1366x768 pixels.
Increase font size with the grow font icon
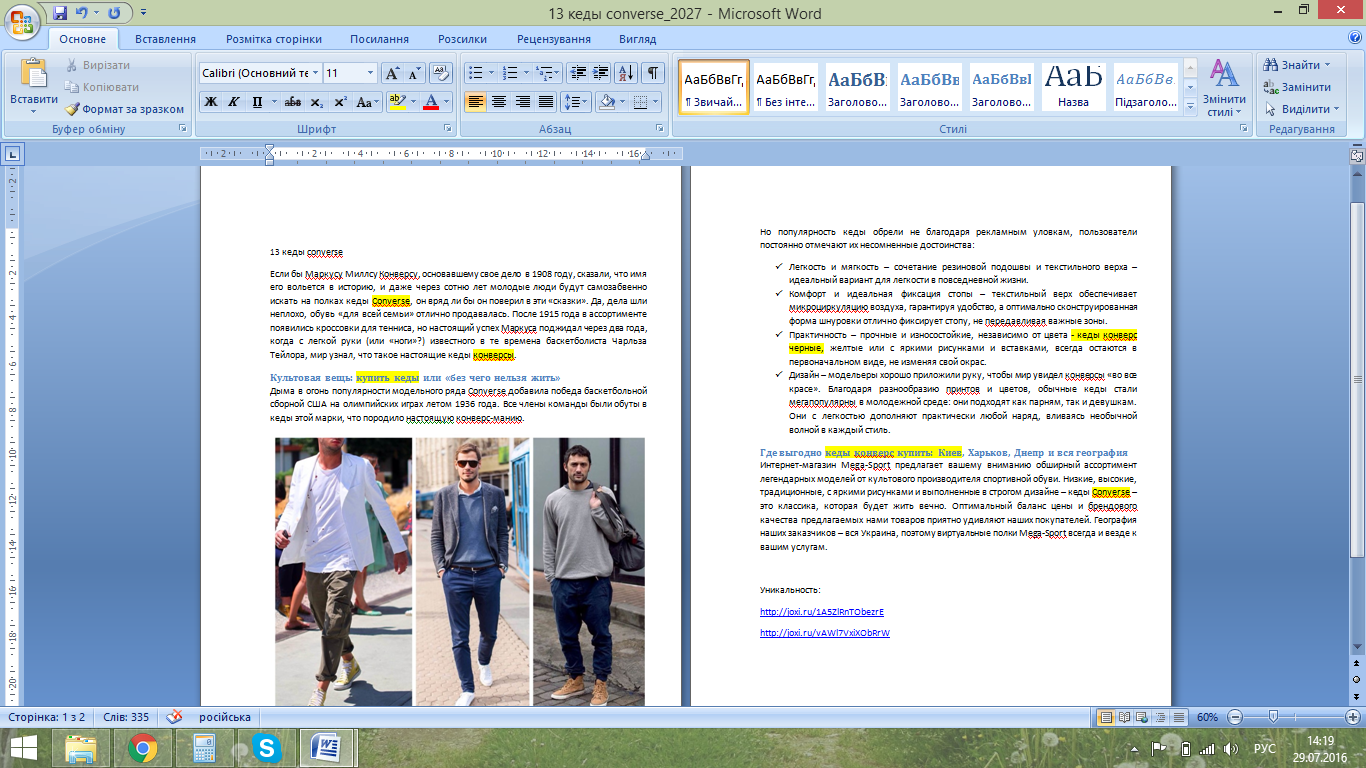pyautogui.click(x=393, y=73)
